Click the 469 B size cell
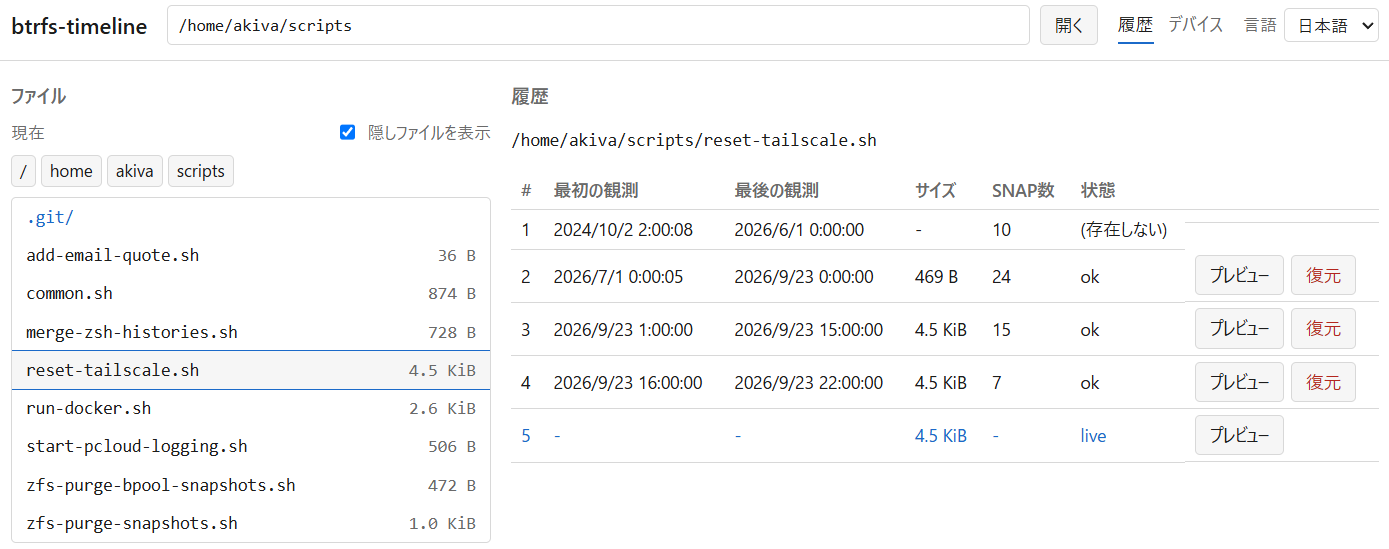The image size is (1389, 549). [x=936, y=277]
